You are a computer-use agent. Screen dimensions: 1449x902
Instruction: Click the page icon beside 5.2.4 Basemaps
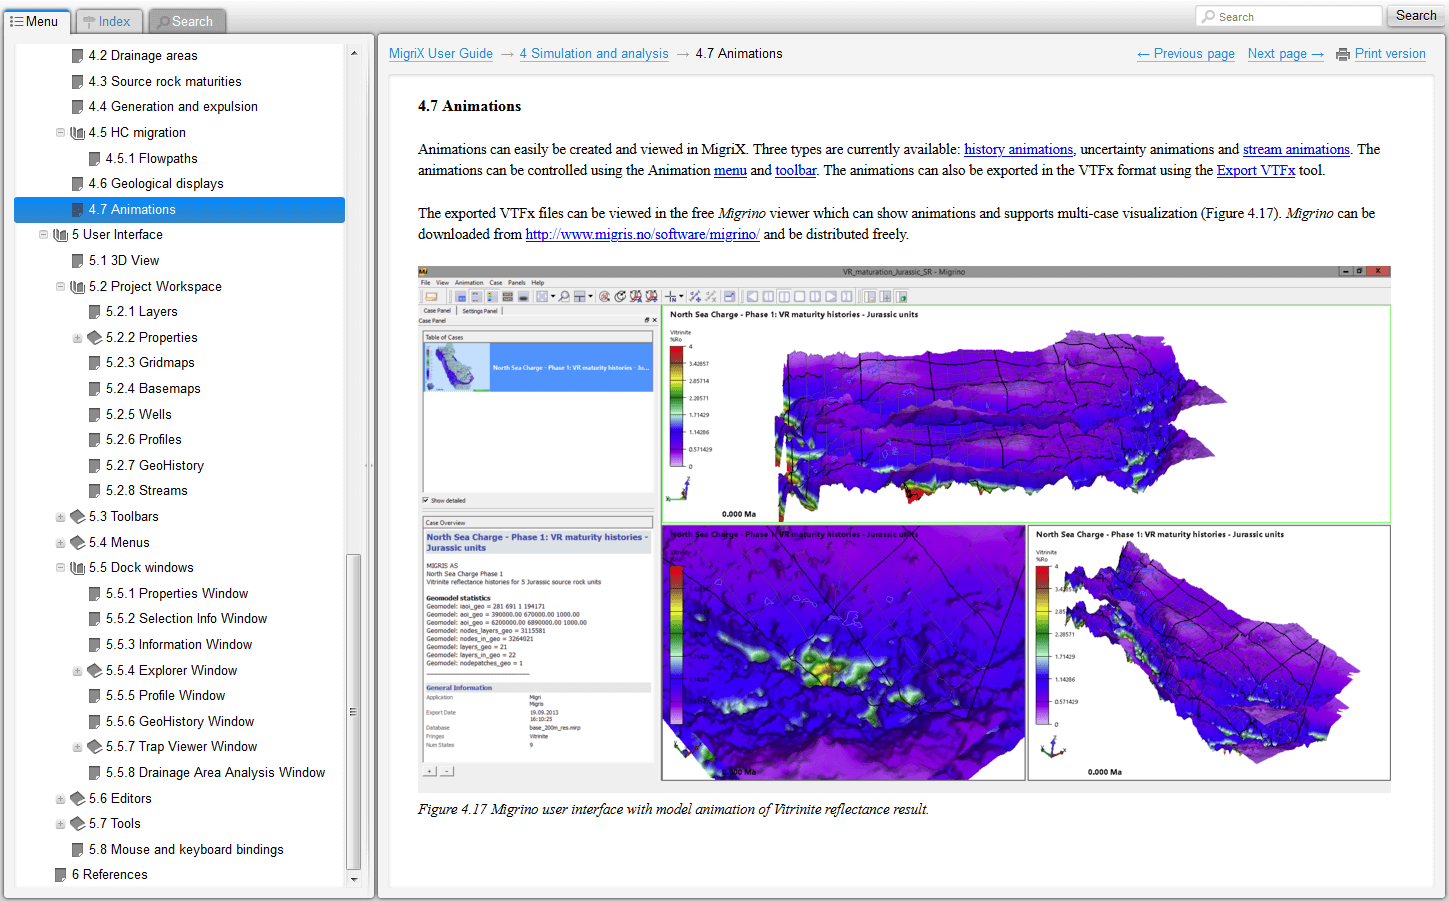coord(95,389)
